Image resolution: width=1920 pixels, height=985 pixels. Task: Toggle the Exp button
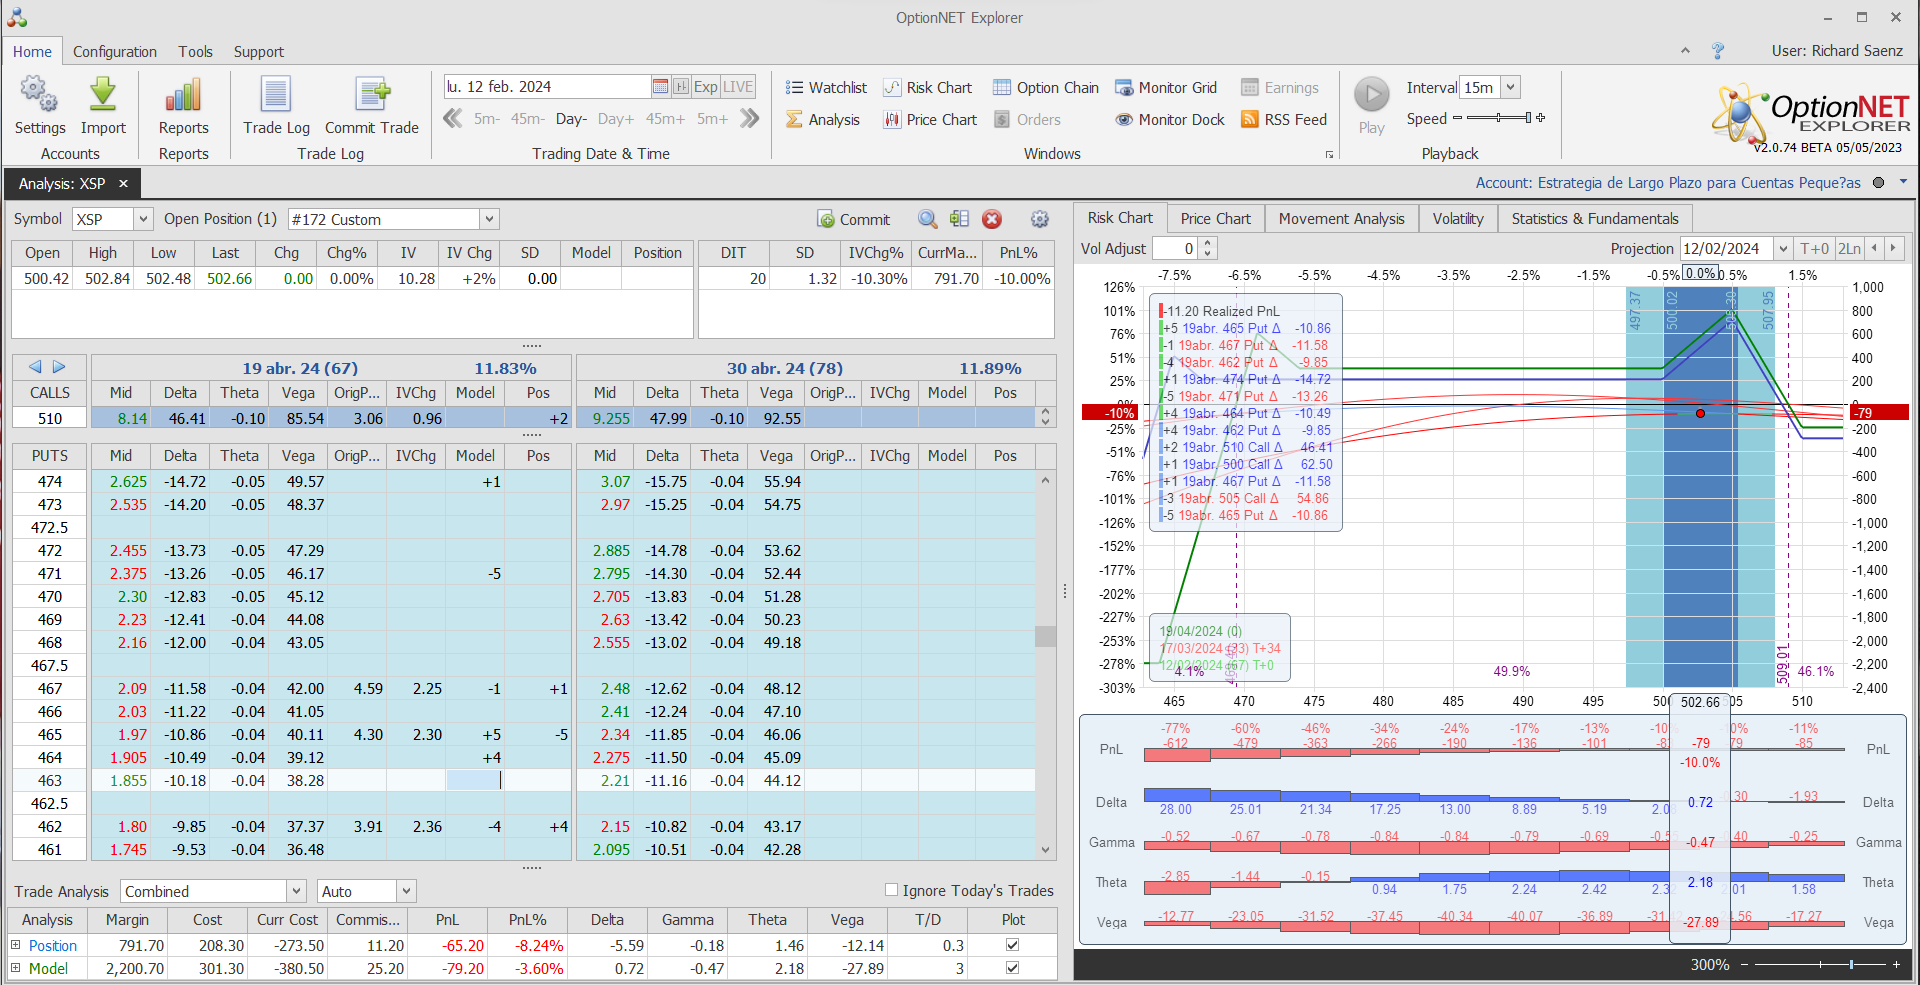(706, 87)
